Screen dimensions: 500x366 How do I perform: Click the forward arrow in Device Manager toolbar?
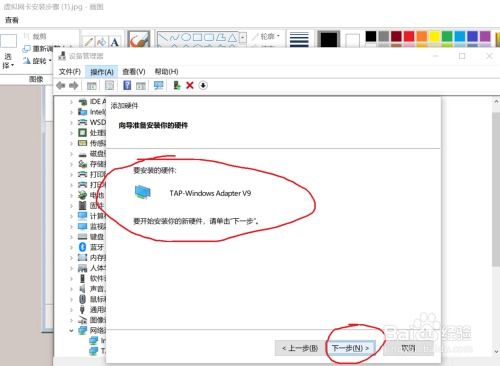click(73, 86)
